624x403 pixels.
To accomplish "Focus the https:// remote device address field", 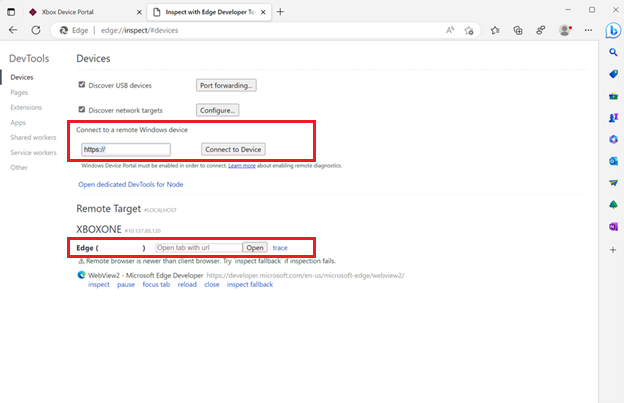I will click(126, 150).
